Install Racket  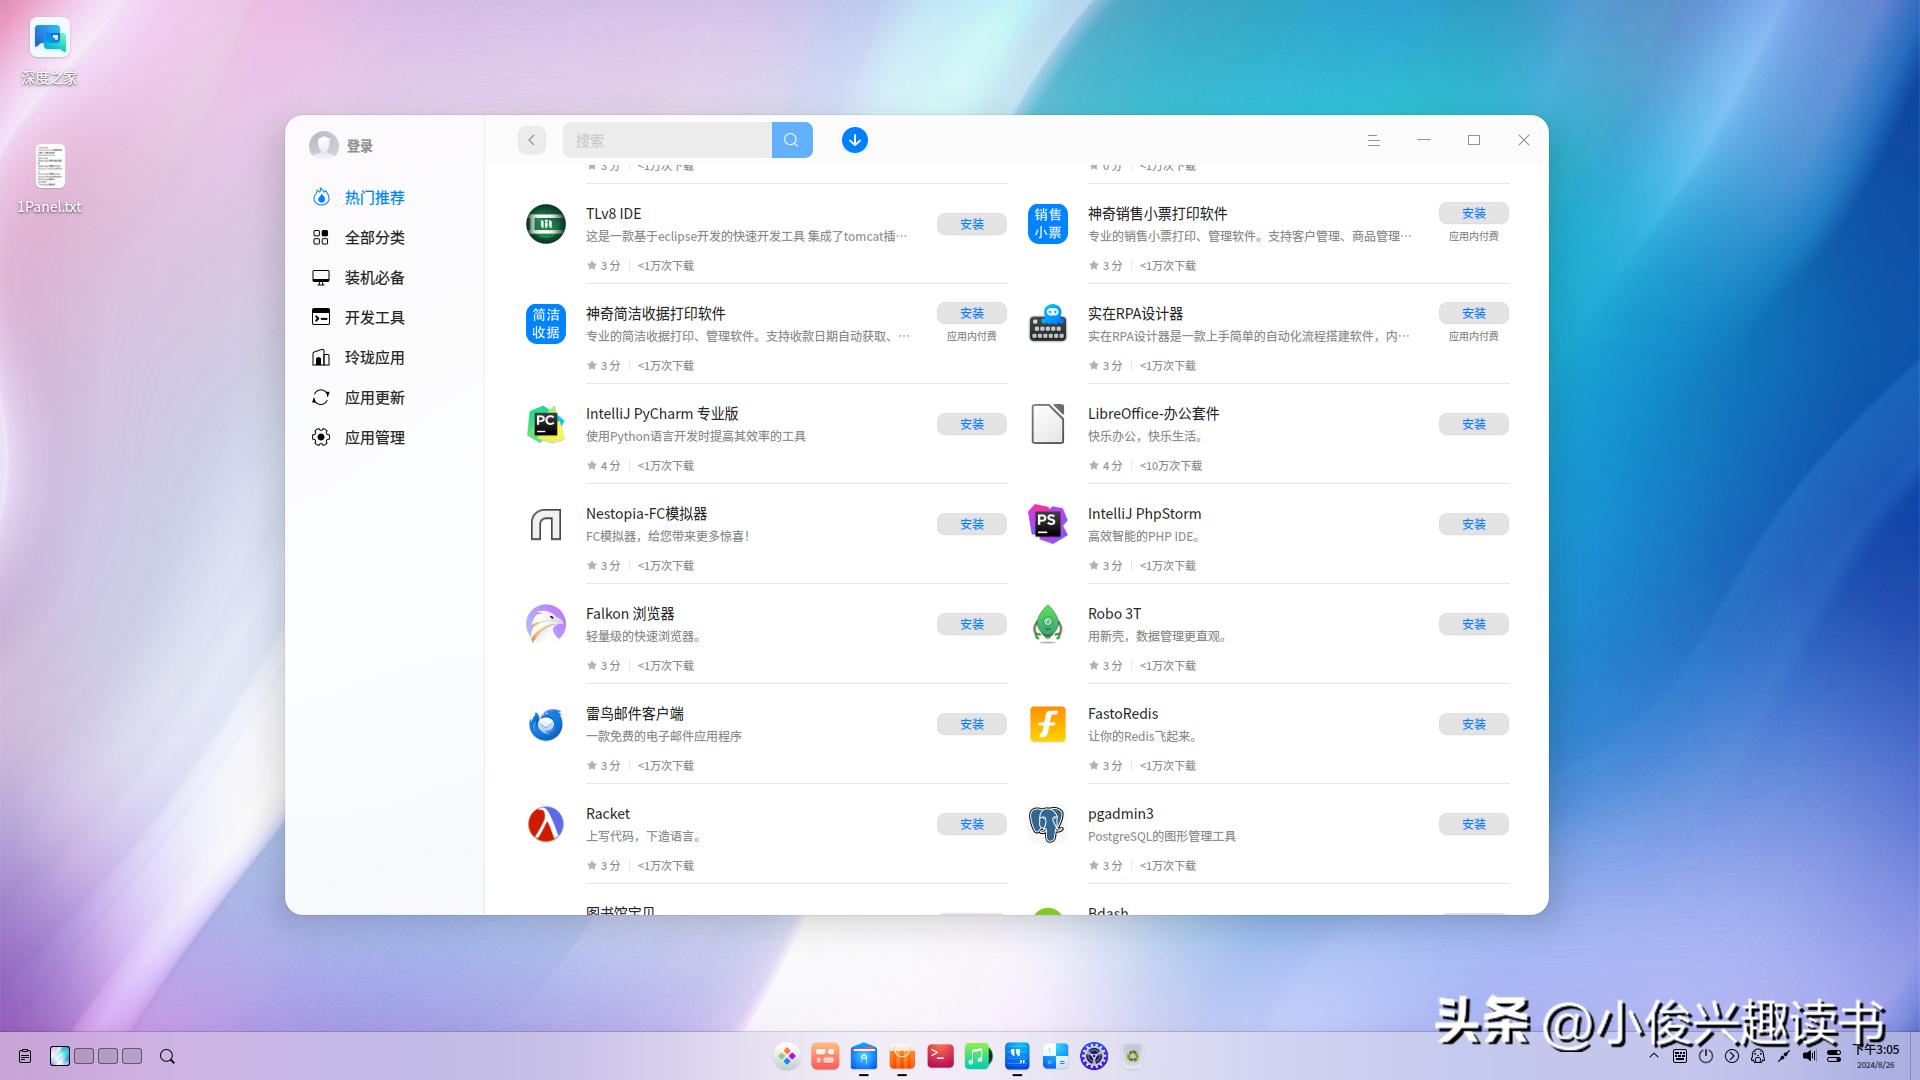click(x=972, y=824)
